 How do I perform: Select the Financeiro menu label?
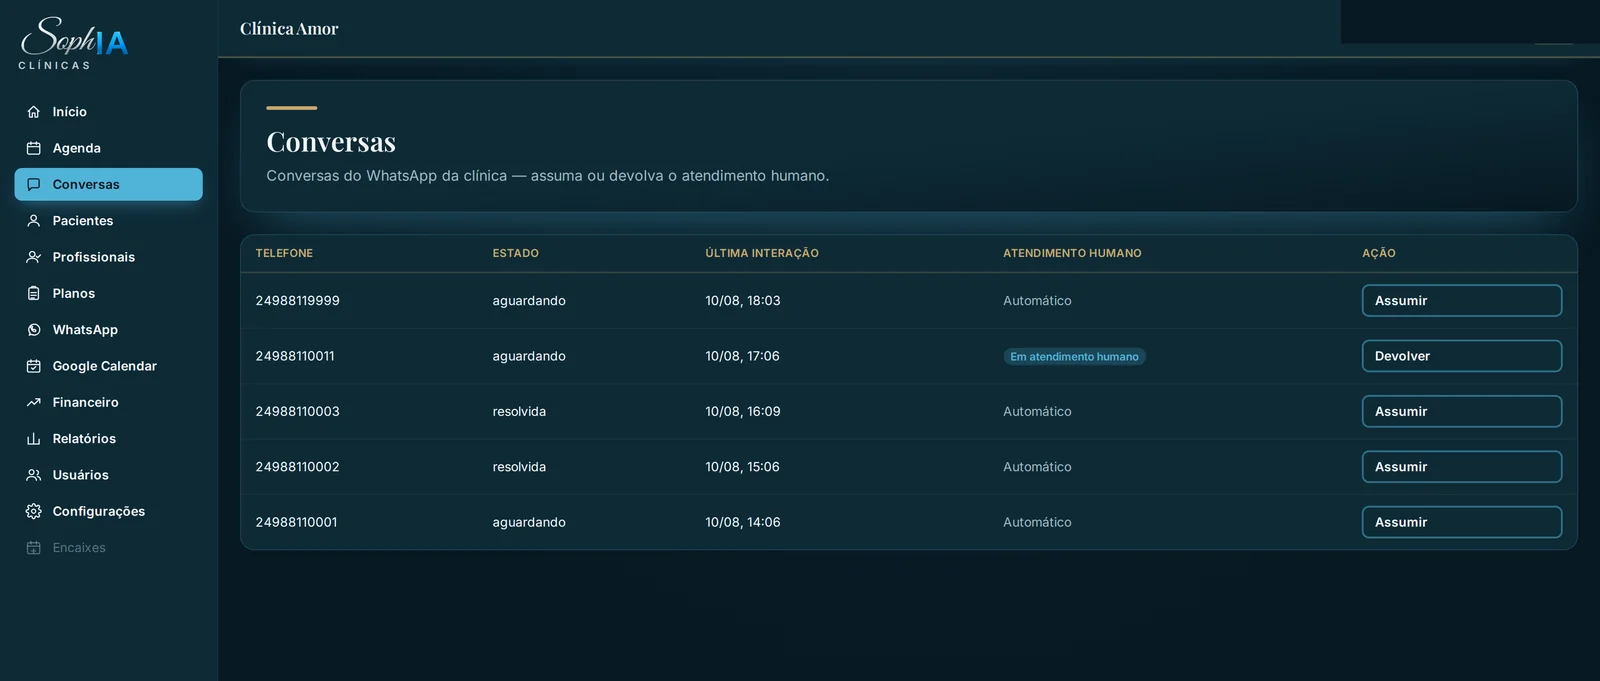coord(85,402)
